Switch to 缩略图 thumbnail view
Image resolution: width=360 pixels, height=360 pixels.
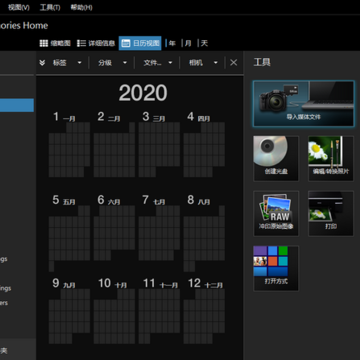[x=55, y=43]
